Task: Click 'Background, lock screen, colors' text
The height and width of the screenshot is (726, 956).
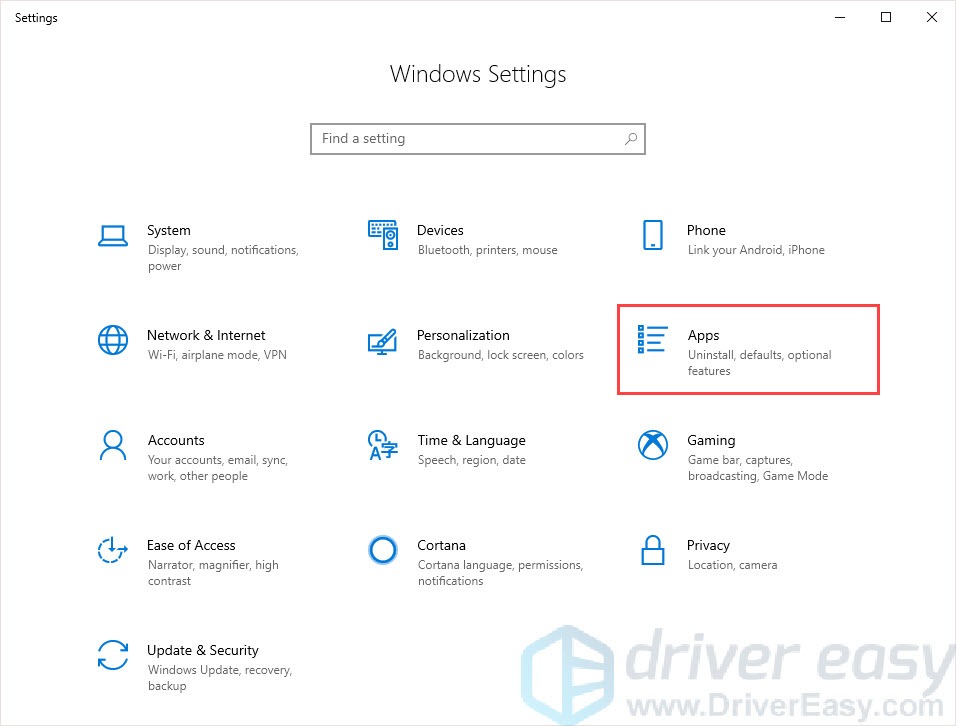Action: coord(501,355)
